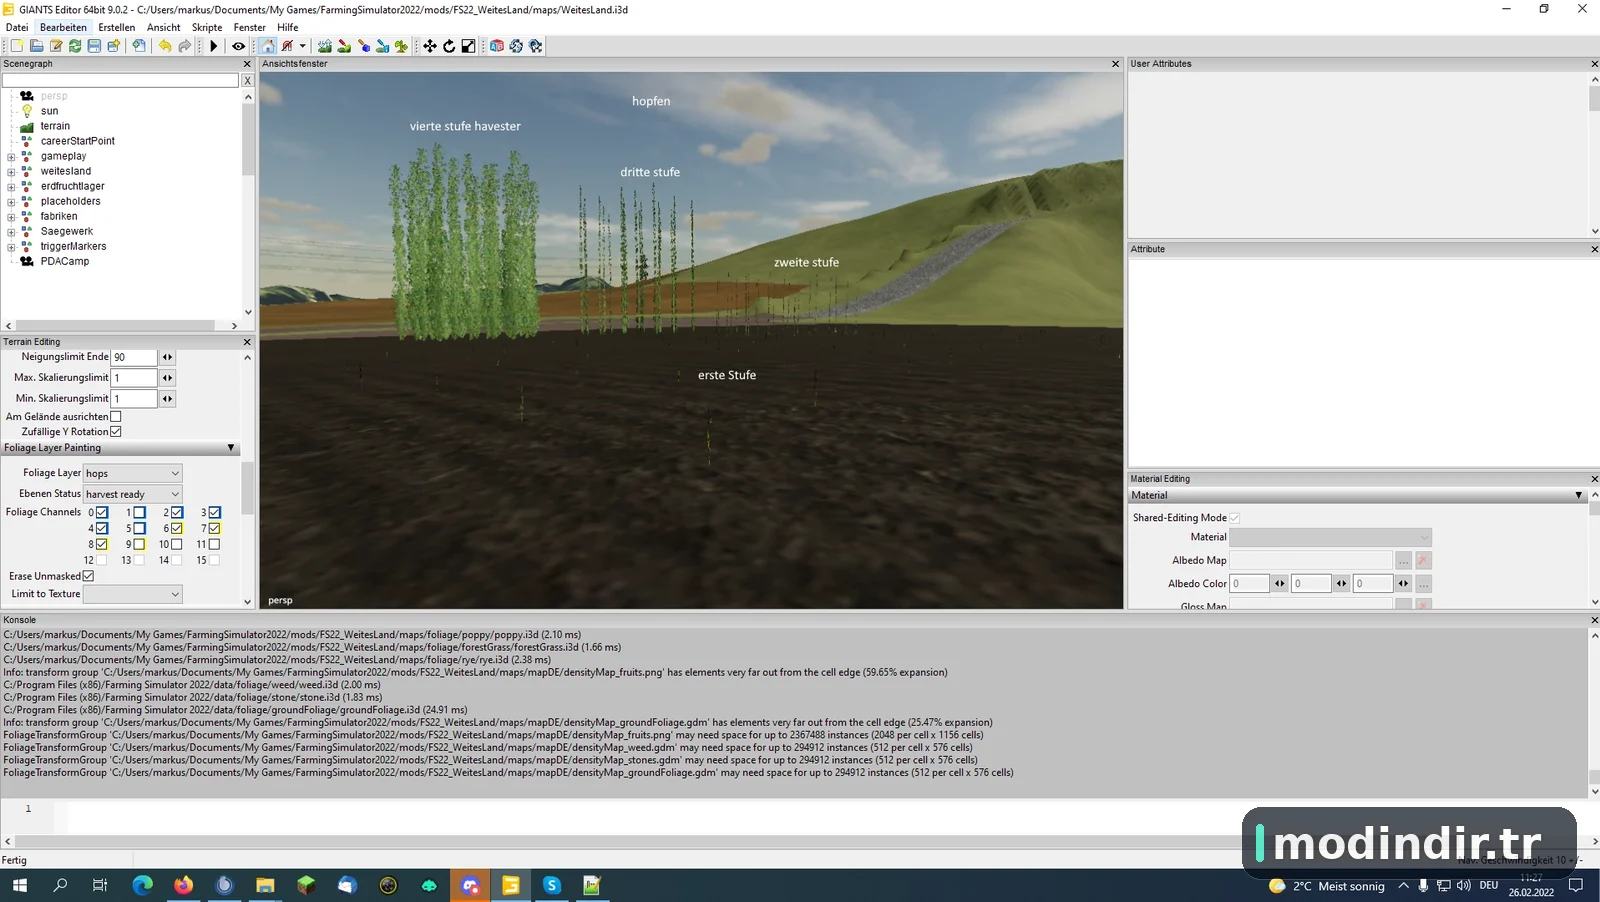
Task: Click the New scene toolbar icon
Action: [x=17, y=46]
